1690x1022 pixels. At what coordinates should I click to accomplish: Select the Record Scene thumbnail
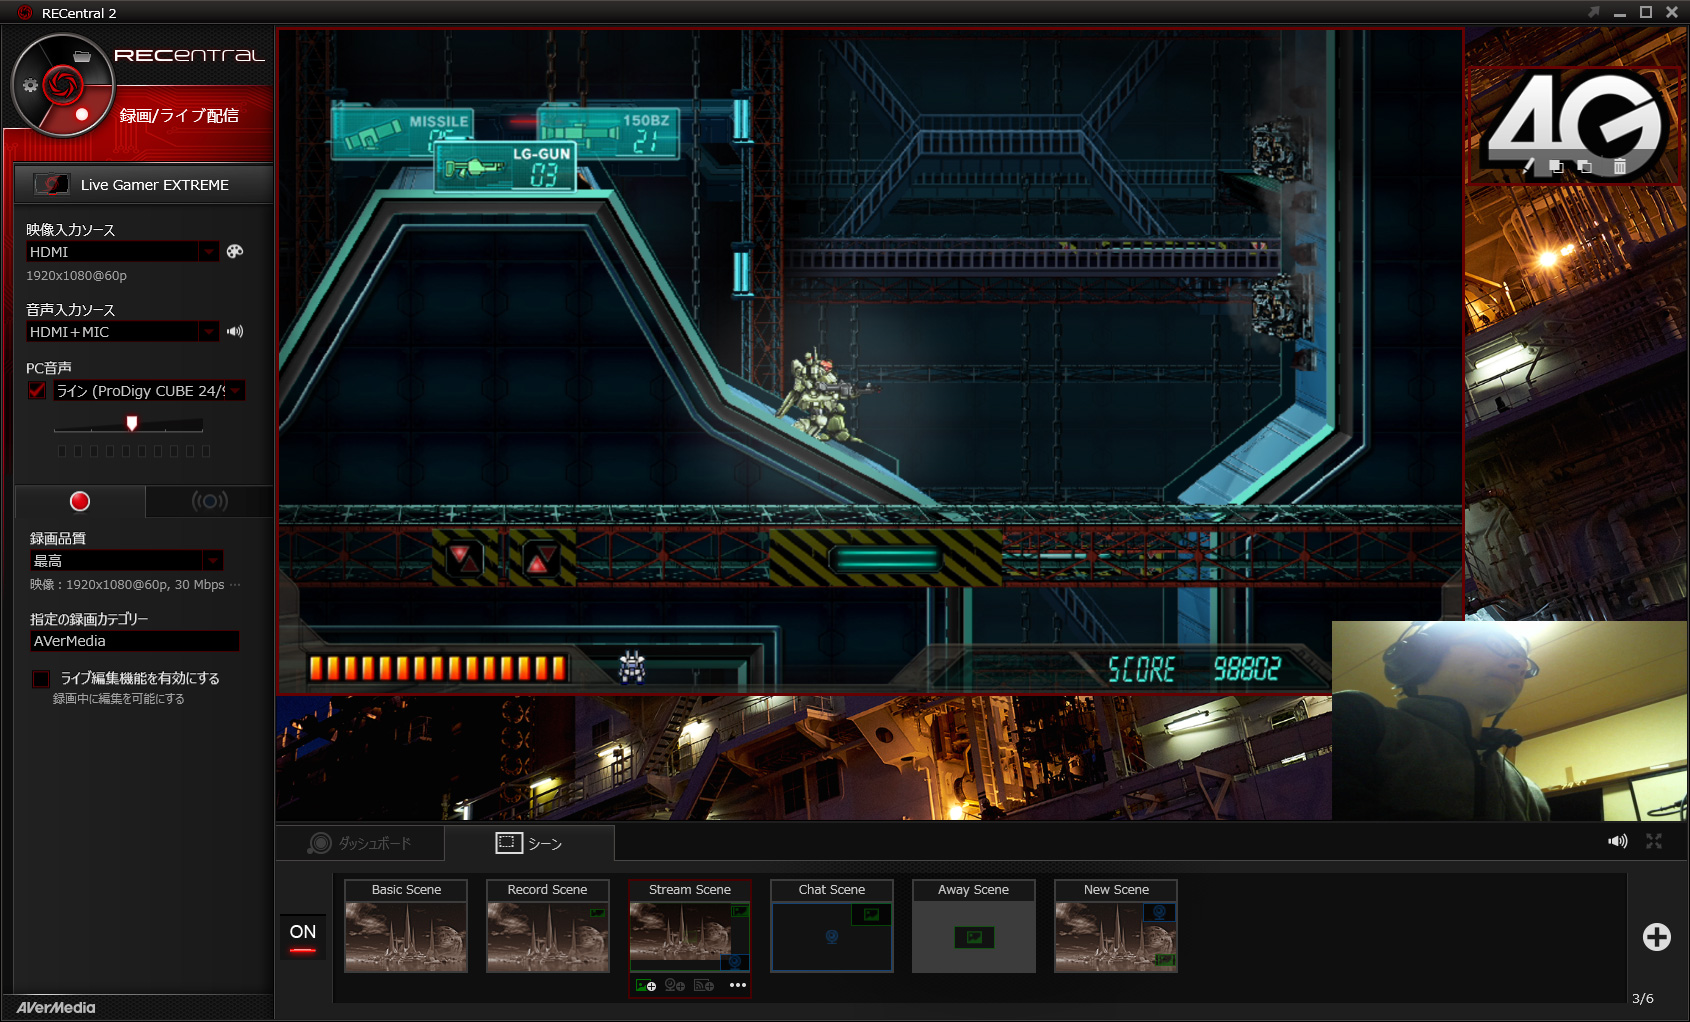coord(548,926)
